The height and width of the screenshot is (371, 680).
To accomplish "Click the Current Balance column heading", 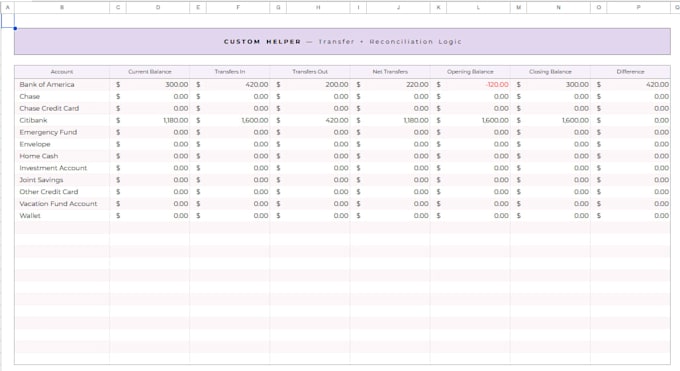I will pos(150,72).
